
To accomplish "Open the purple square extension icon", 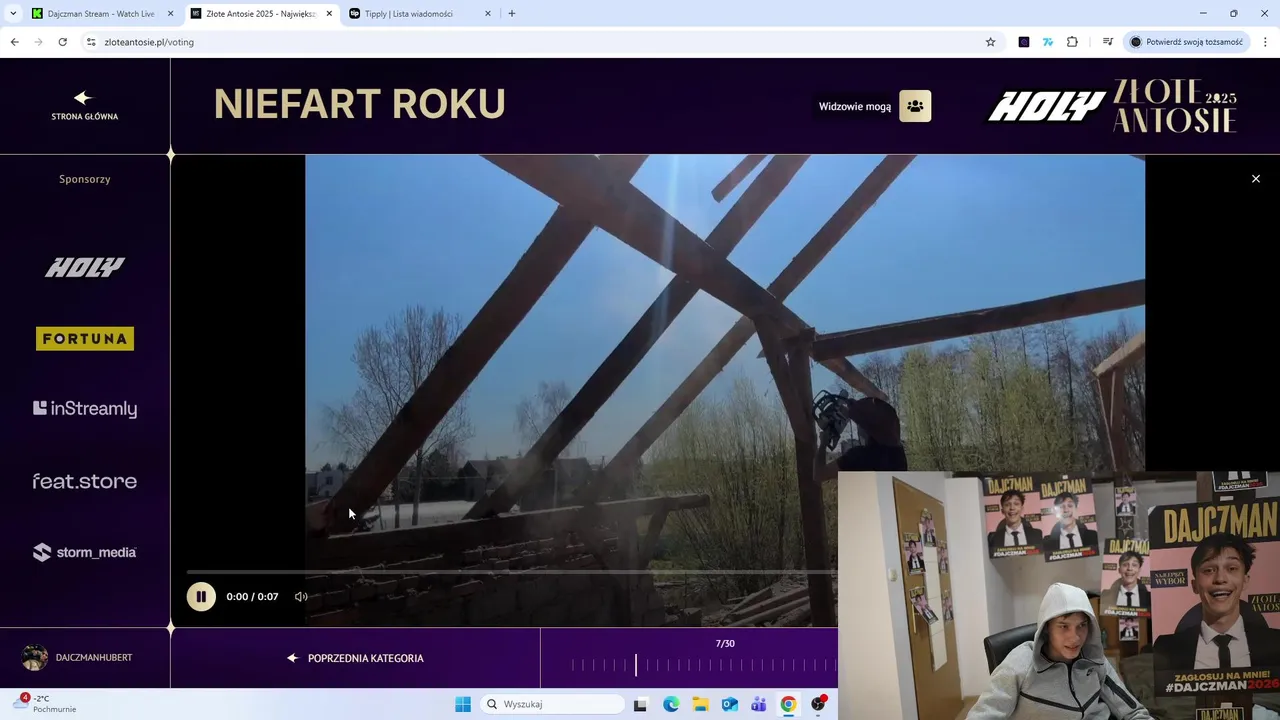I will click(1024, 42).
